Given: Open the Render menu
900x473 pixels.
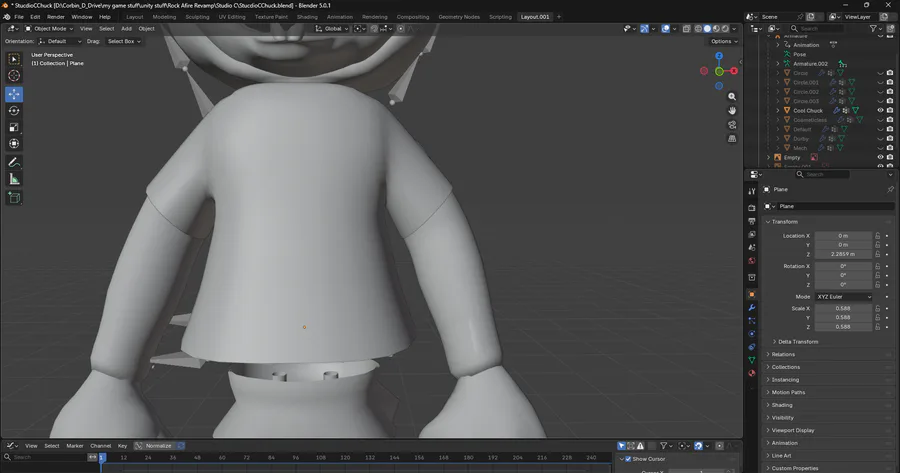Looking at the screenshot, I should 56,17.
